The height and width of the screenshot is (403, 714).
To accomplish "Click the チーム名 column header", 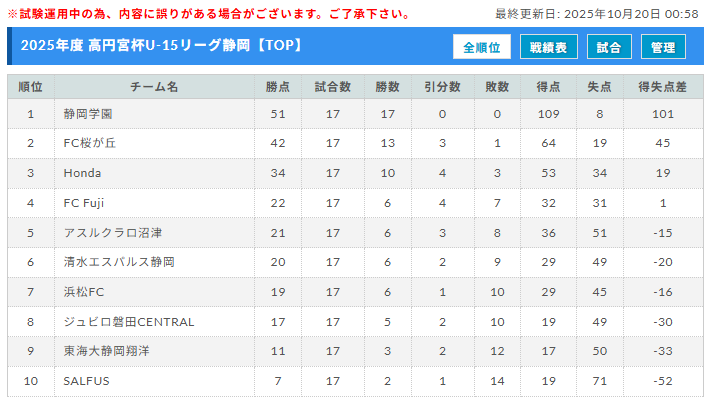I will pos(154,87).
